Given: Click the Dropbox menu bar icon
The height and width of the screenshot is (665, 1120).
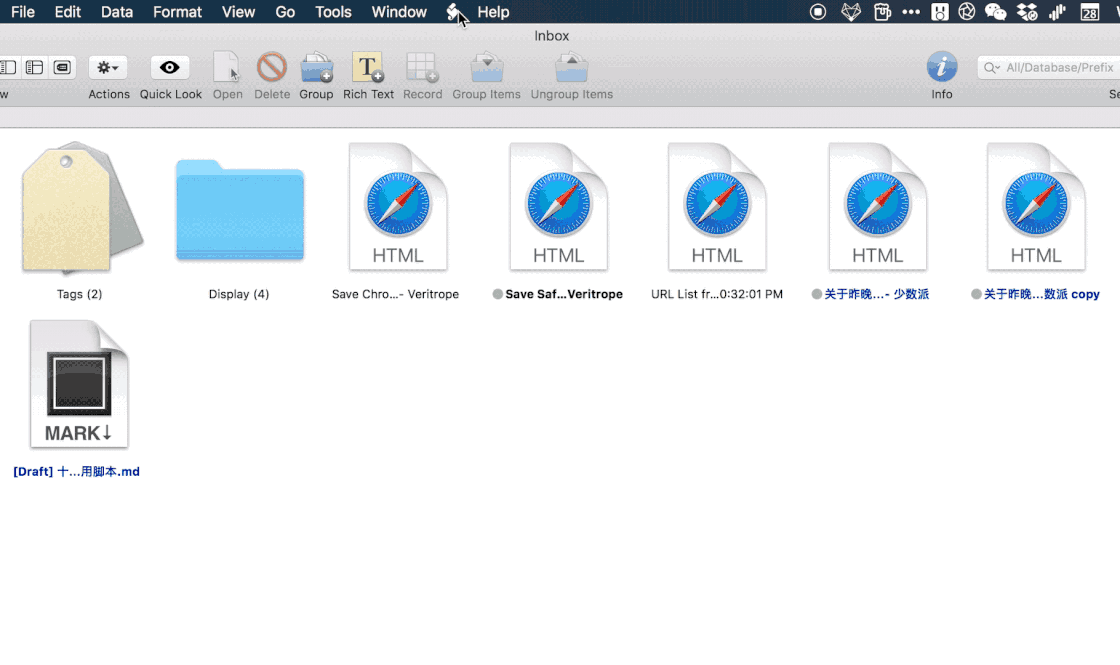Looking at the screenshot, I should pyautogui.click(x=1027, y=11).
